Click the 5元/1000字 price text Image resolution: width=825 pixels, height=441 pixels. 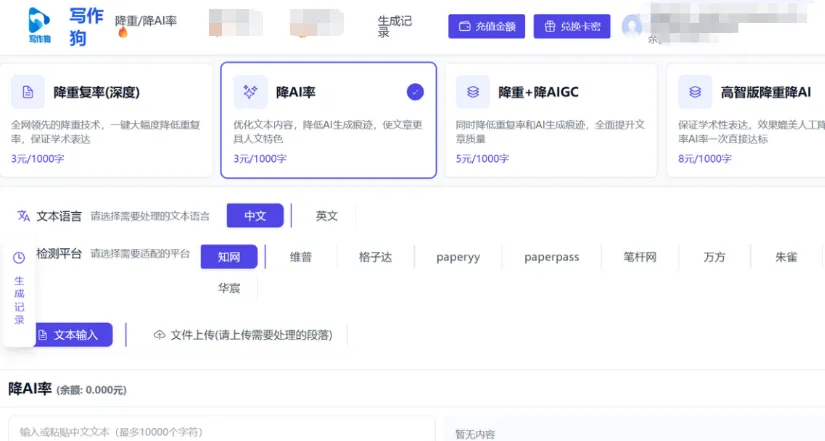pyautogui.click(x=482, y=158)
